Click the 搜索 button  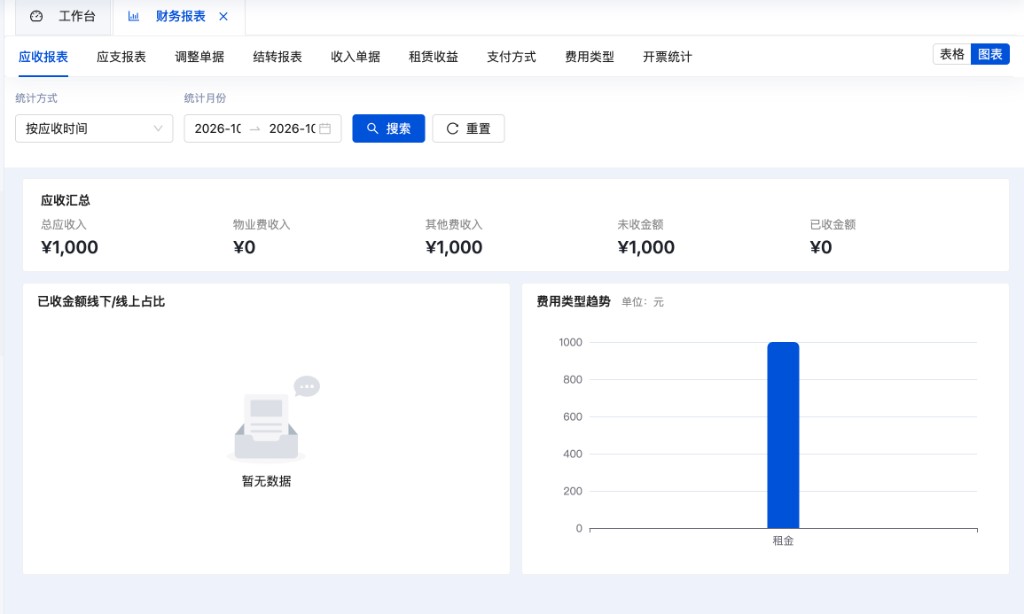click(389, 129)
